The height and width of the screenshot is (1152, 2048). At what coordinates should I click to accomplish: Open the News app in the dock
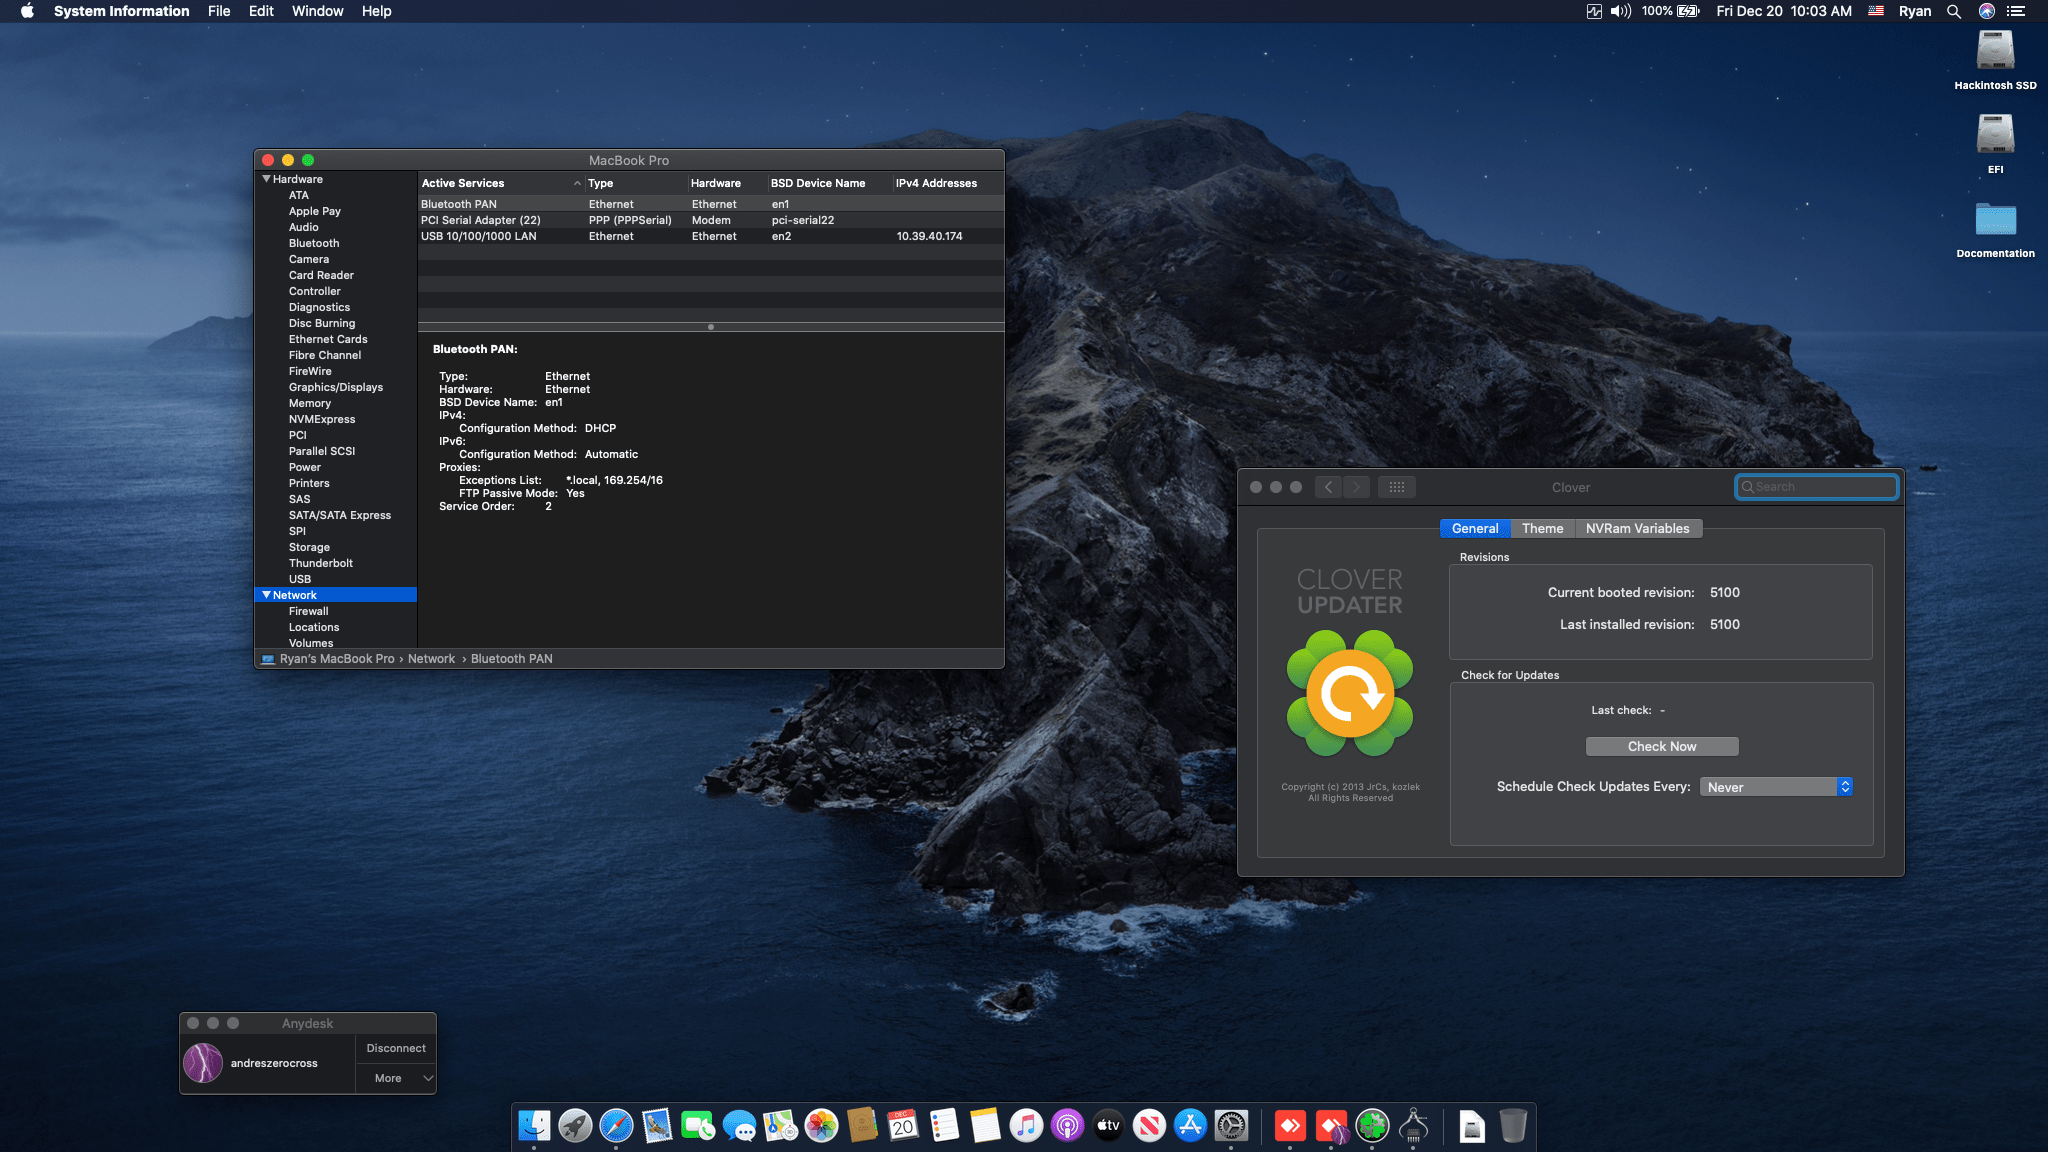click(1149, 1126)
